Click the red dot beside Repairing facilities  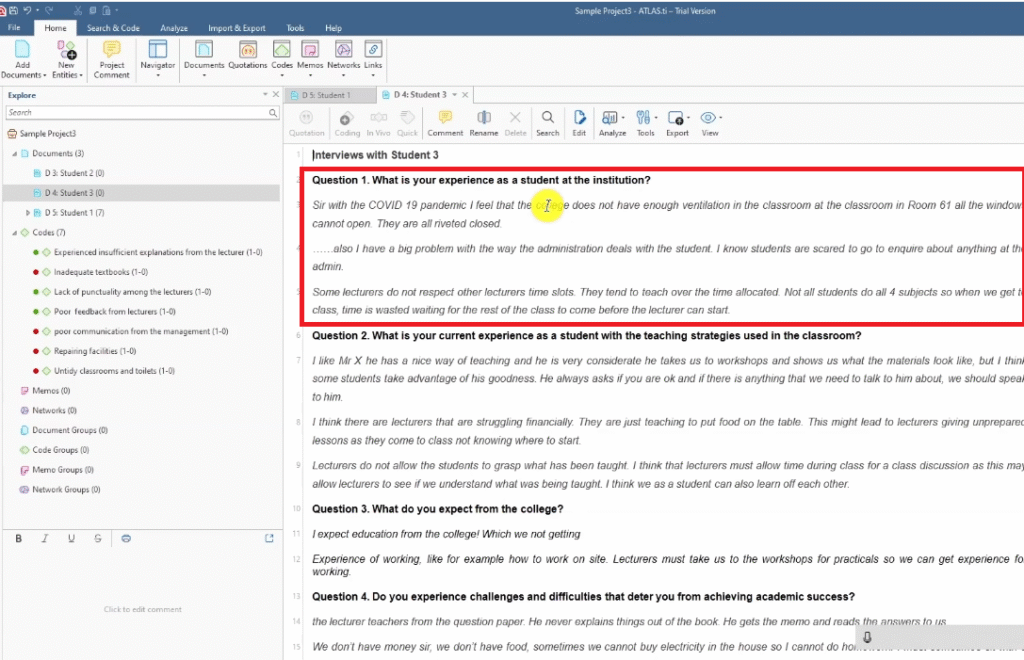coord(35,351)
